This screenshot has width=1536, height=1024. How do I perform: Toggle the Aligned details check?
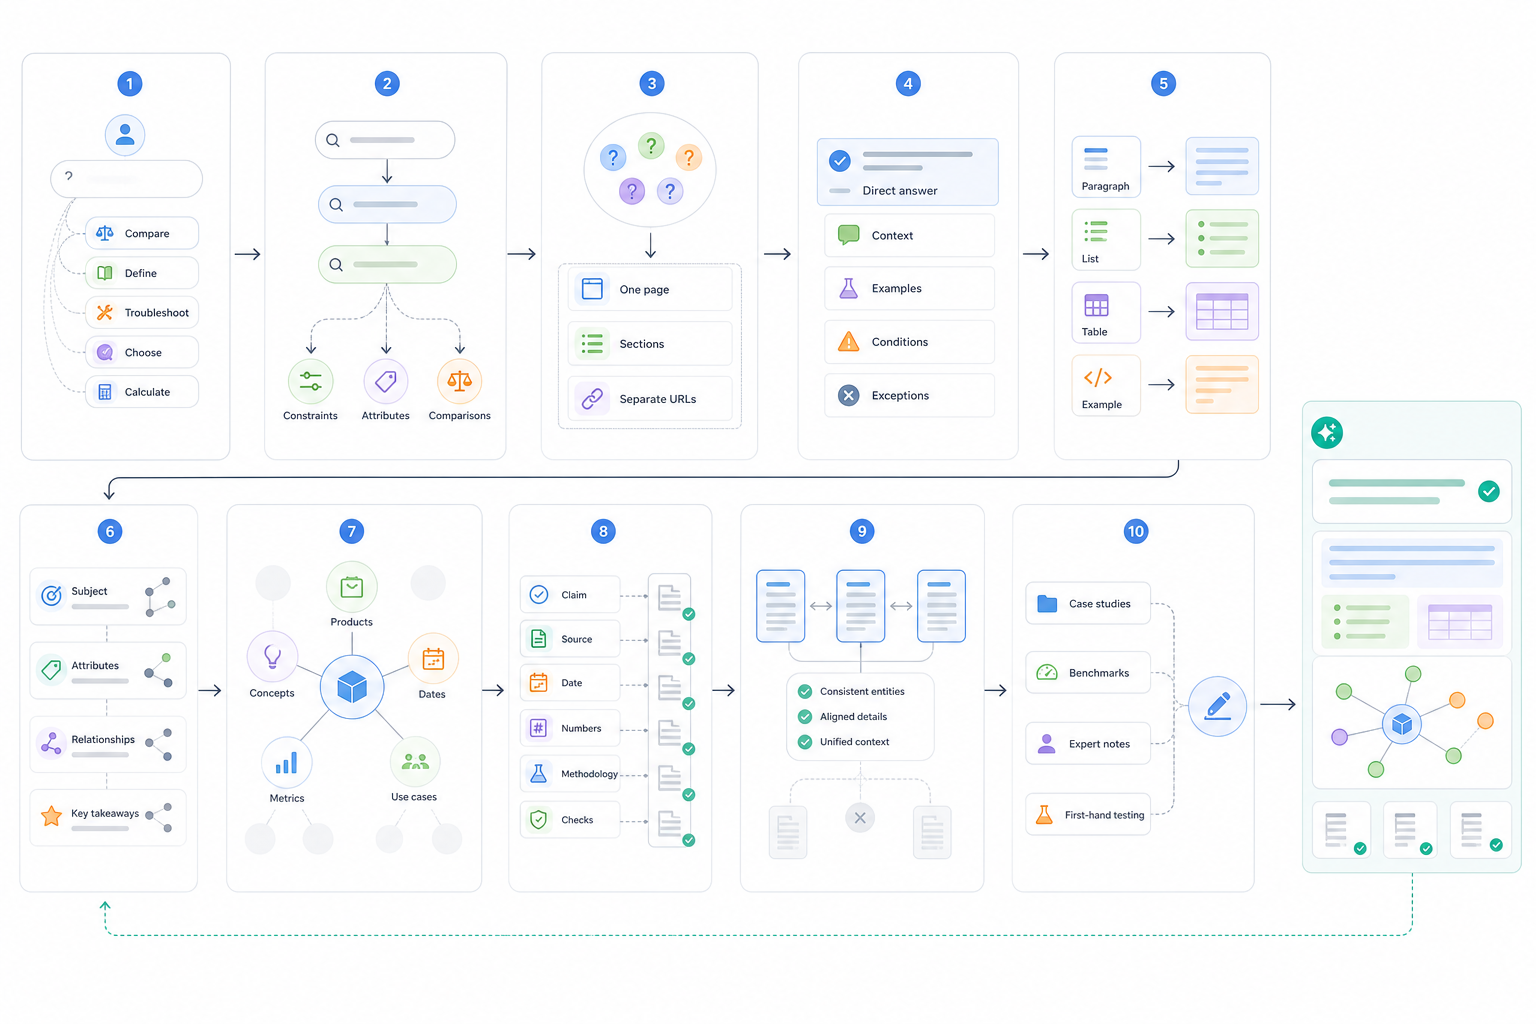(805, 716)
